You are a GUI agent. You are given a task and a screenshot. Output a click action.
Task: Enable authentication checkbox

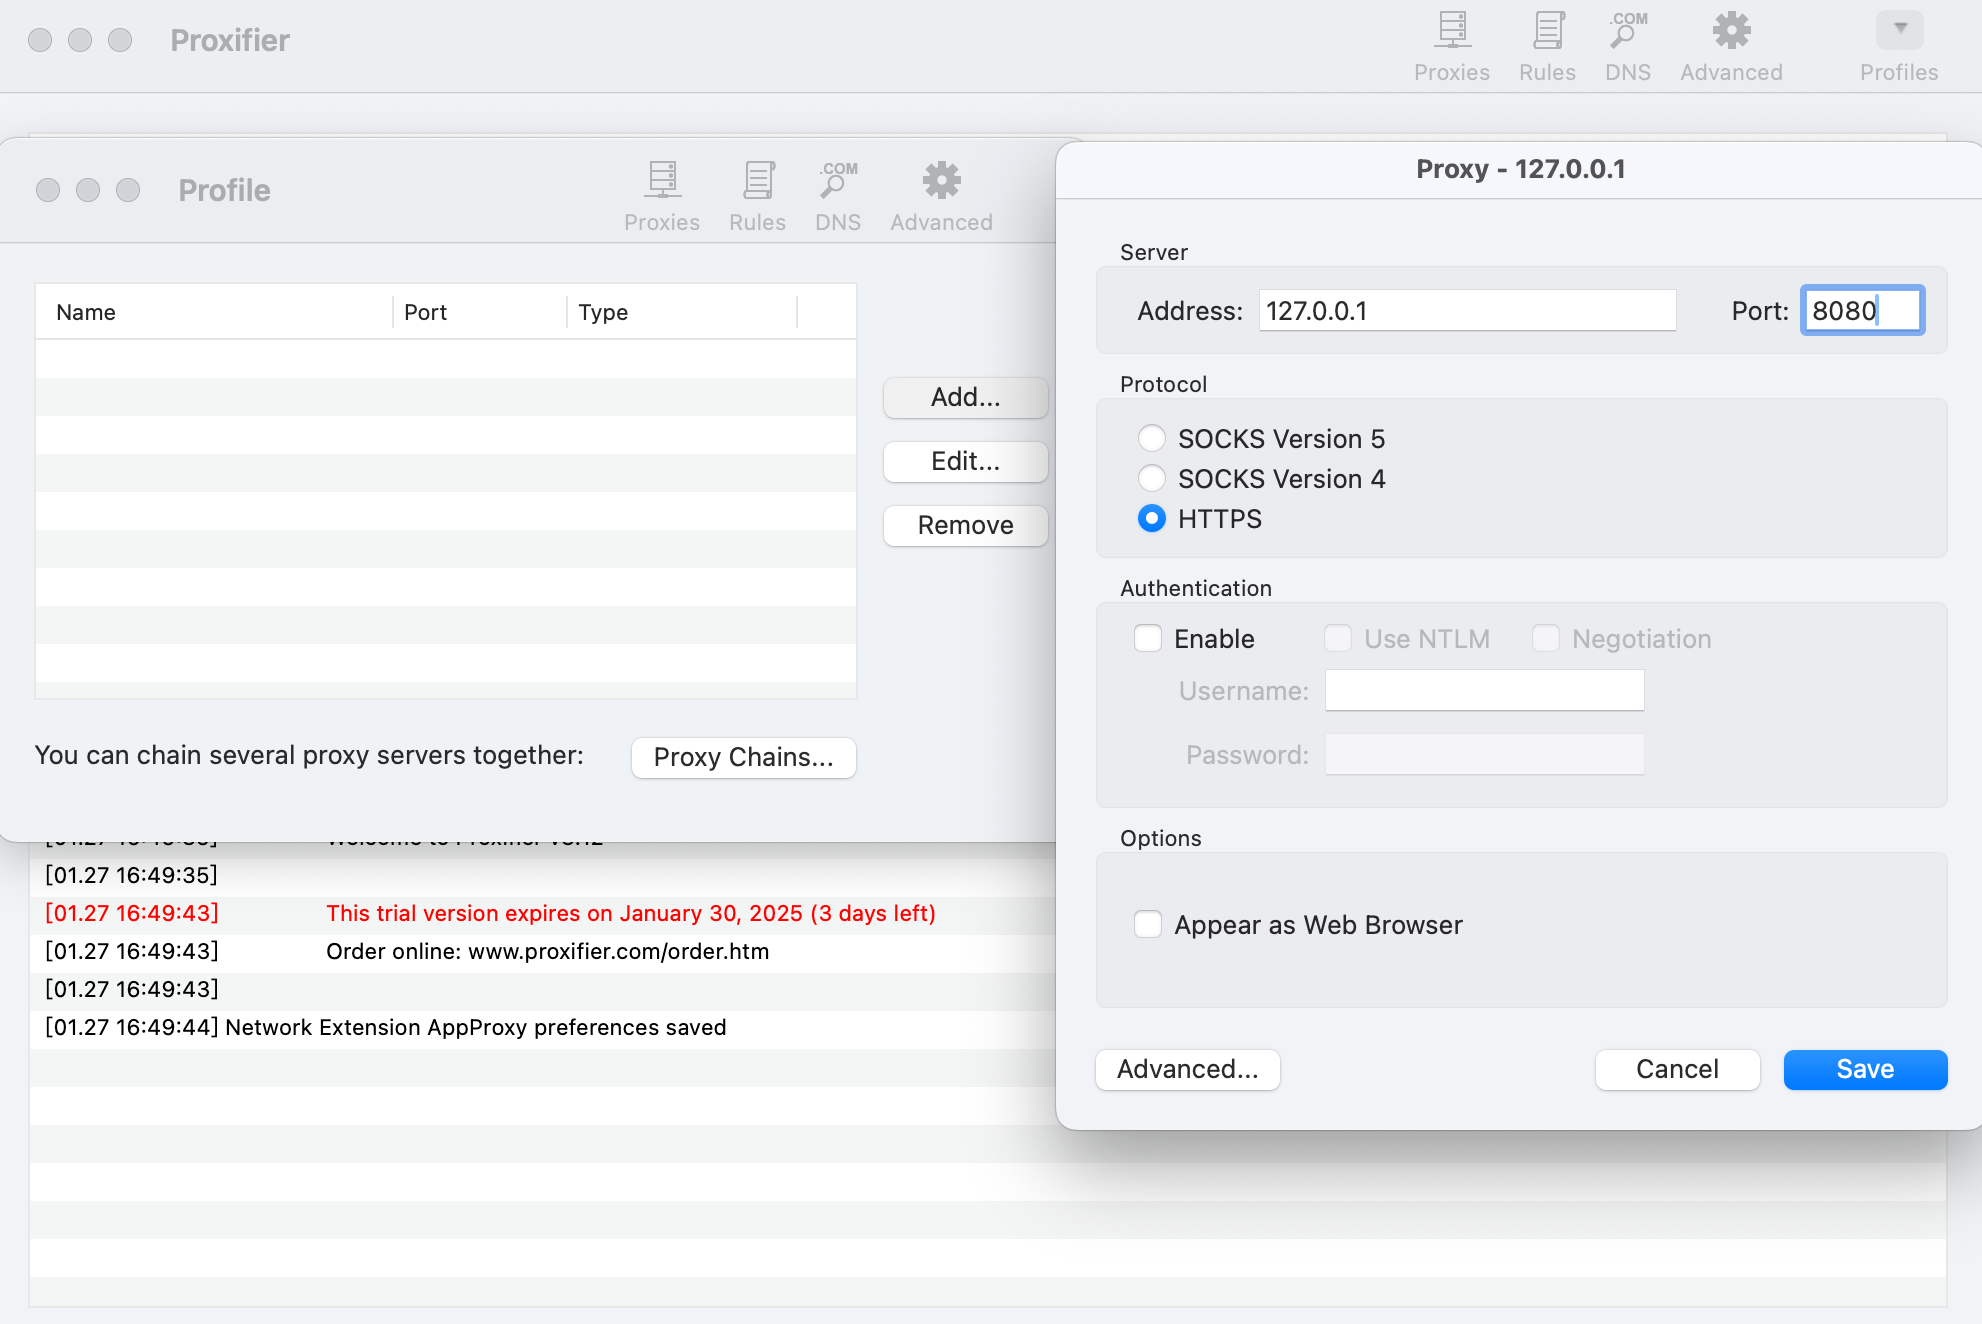pyautogui.click(x=1148, y=638)
